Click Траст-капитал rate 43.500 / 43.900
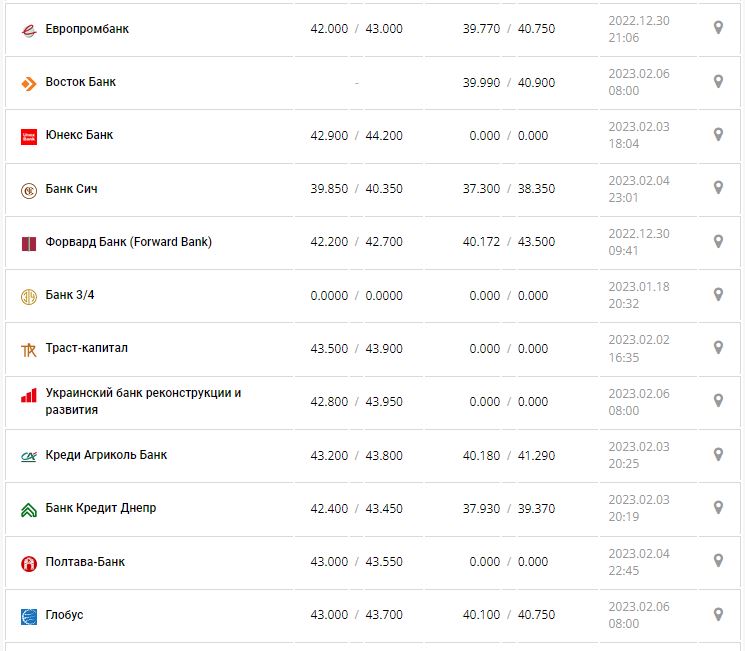The width and height of the screenshot is (745, 651). (356, 348)
